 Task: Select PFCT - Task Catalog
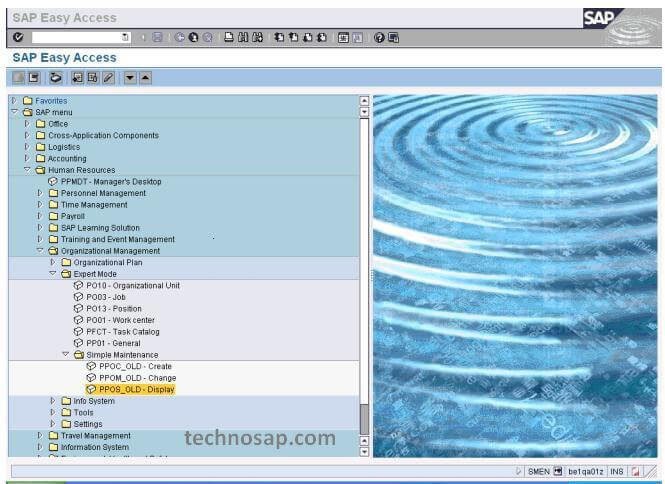point(123,332)
